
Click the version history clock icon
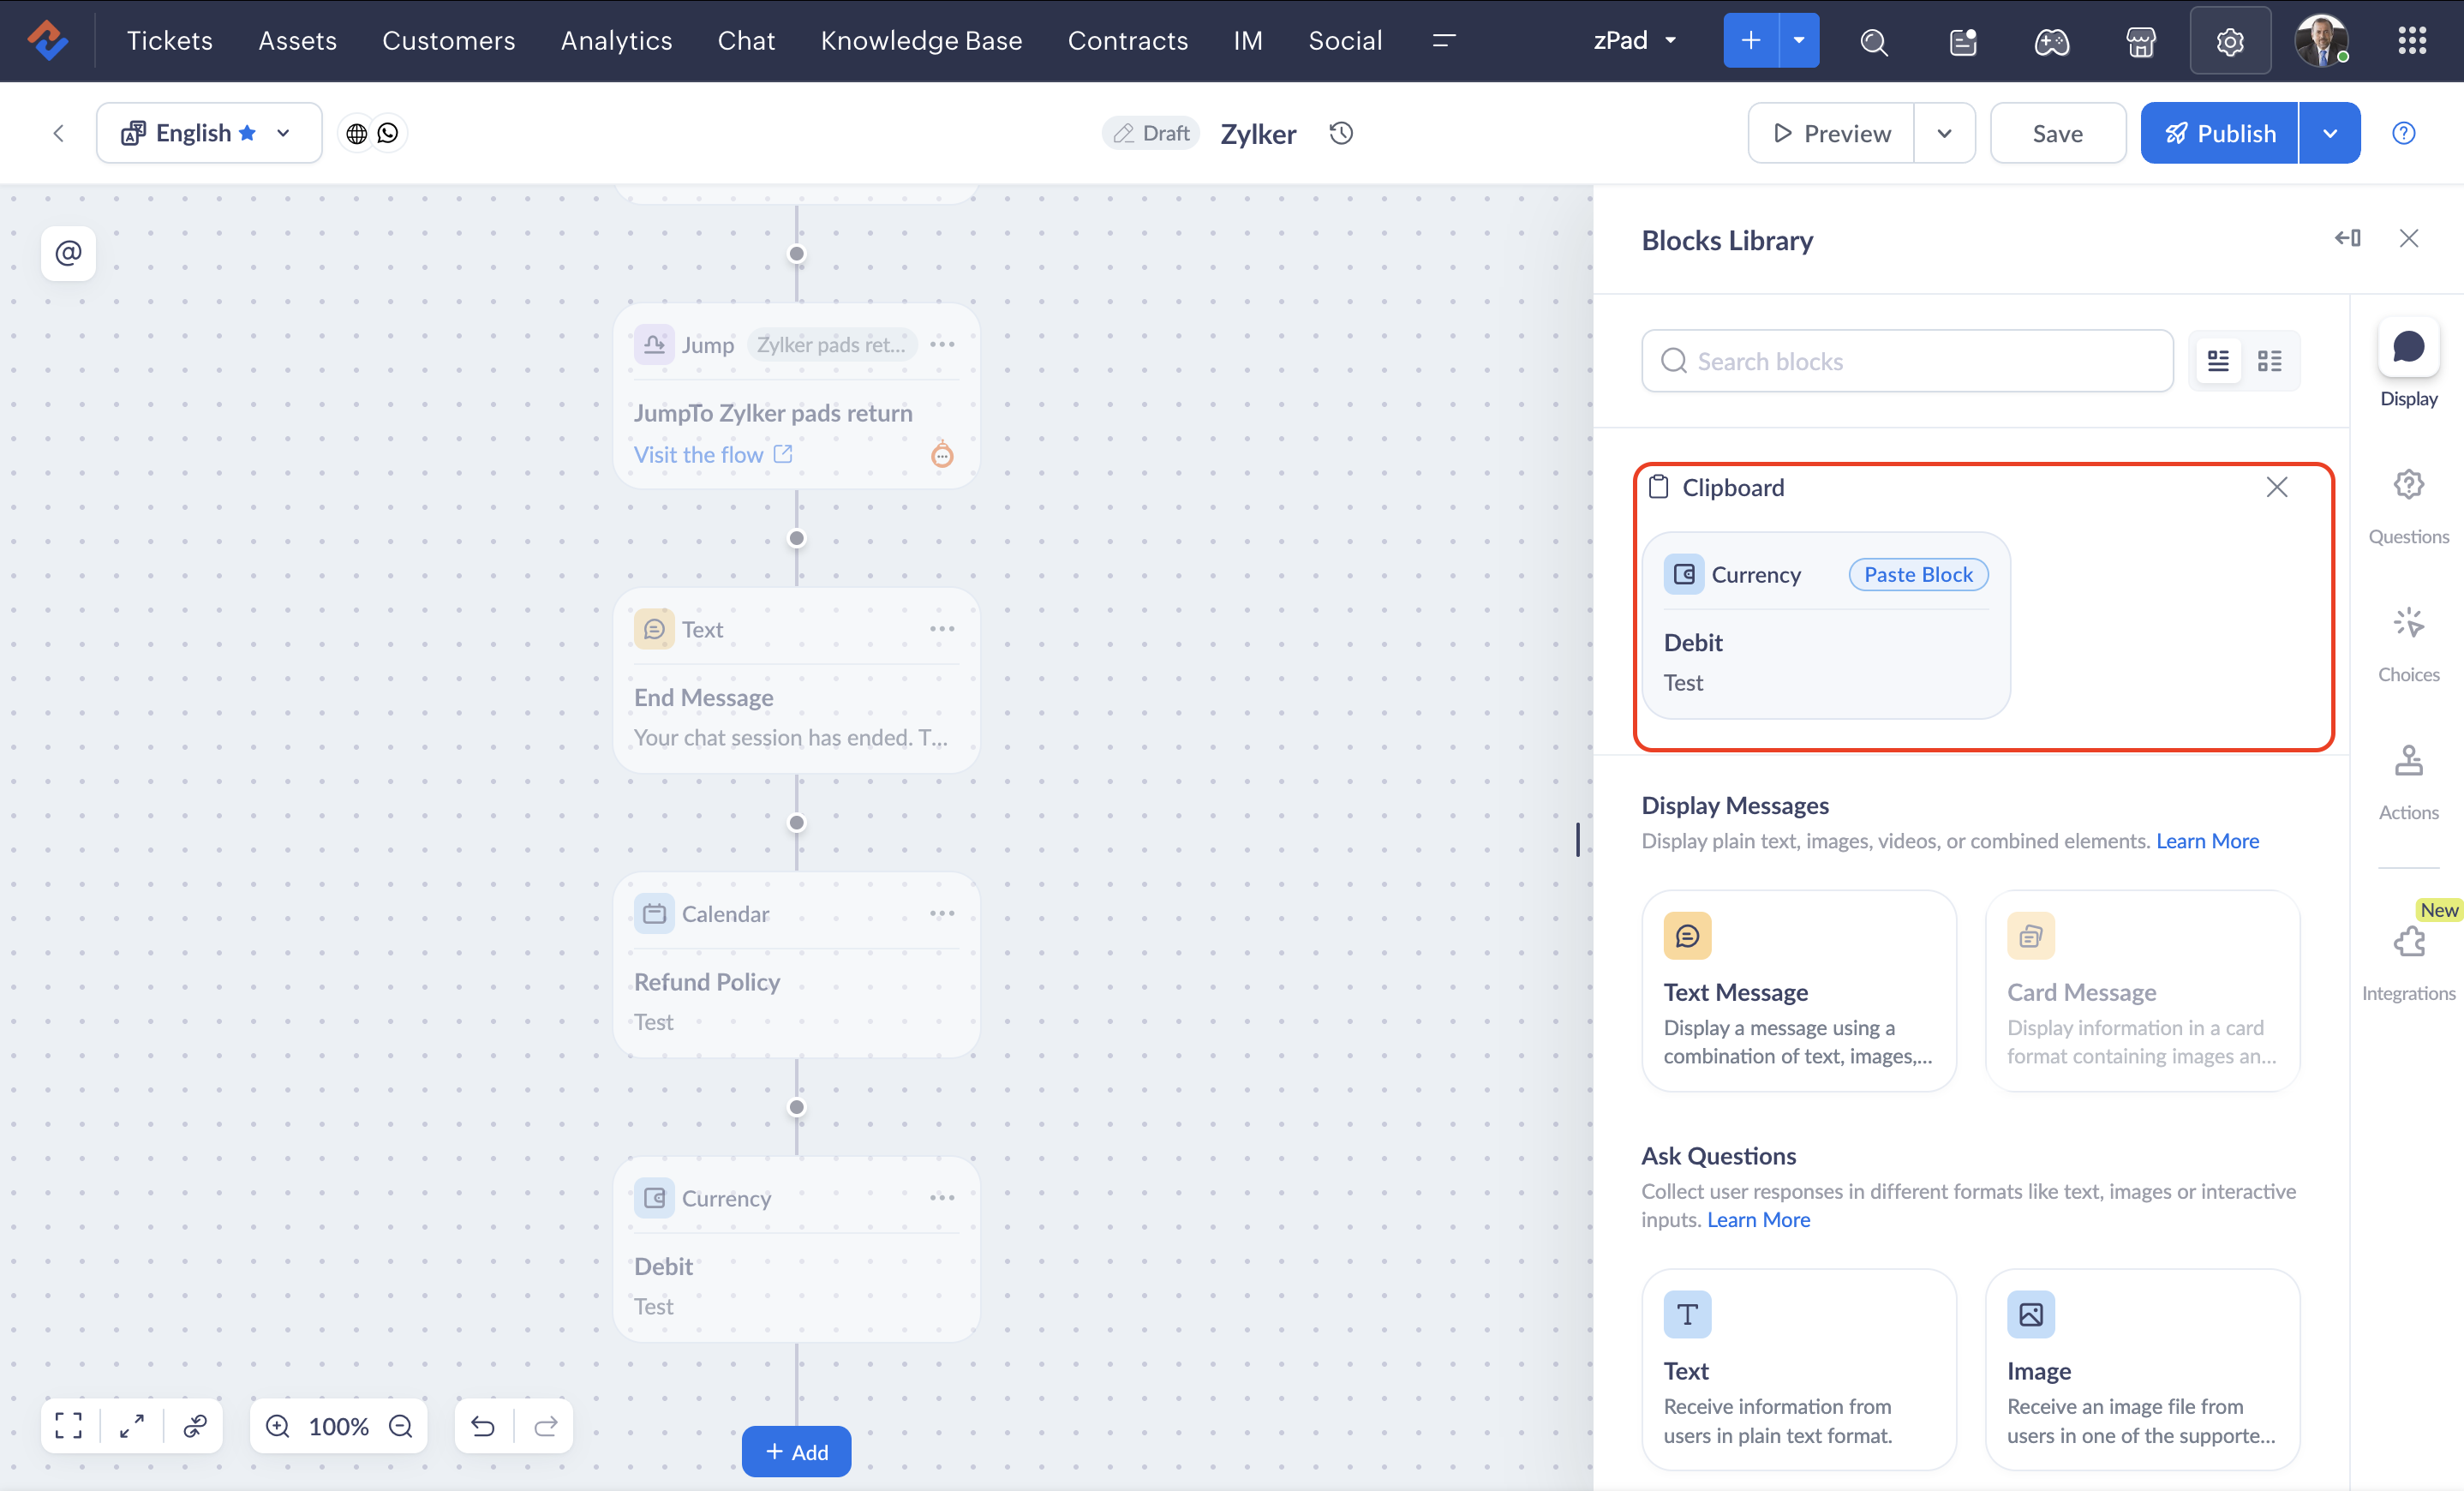coord(1341,133)
